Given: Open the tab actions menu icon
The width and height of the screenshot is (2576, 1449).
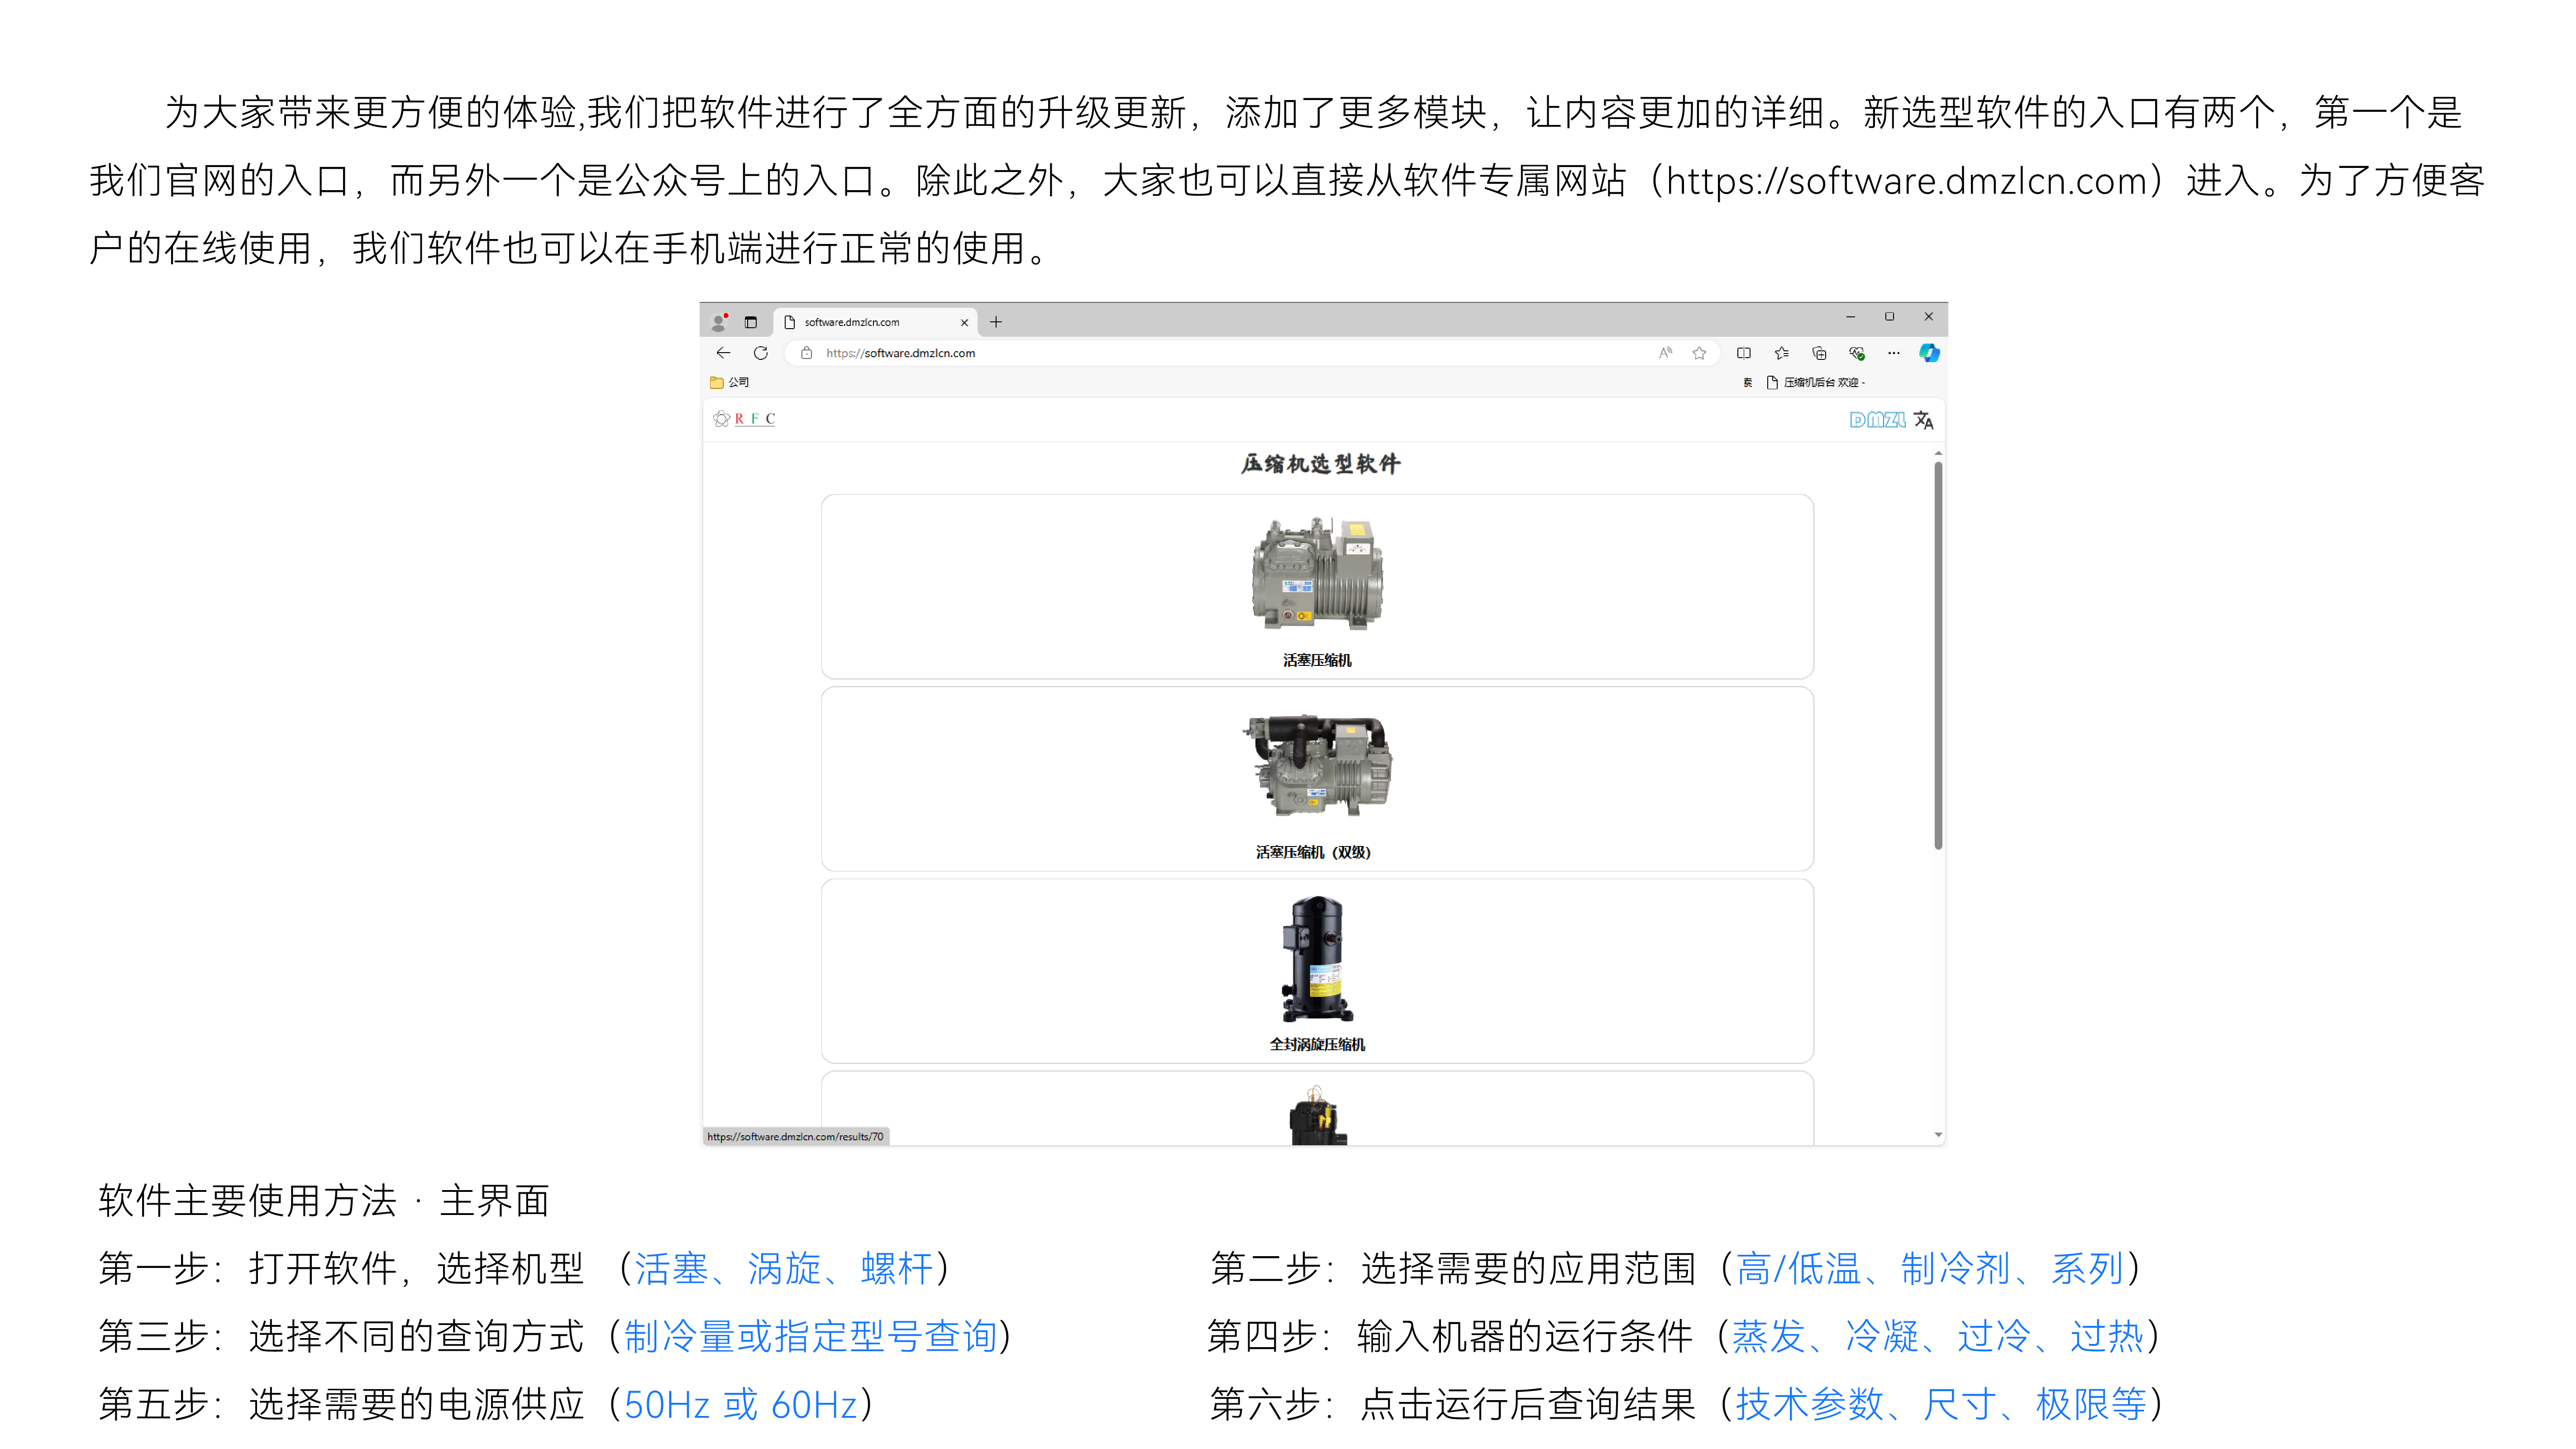Looking at the screenshot, I should (751, 322).
